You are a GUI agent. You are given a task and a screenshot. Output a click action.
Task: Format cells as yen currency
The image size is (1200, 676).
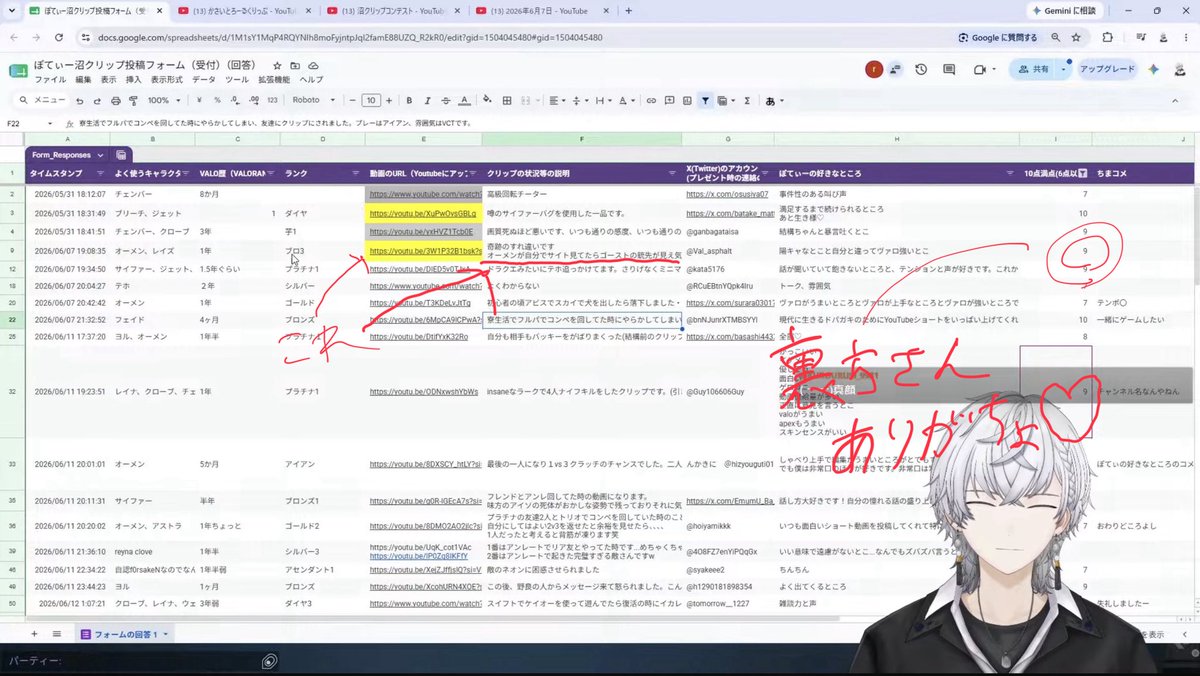coord(200,101)
